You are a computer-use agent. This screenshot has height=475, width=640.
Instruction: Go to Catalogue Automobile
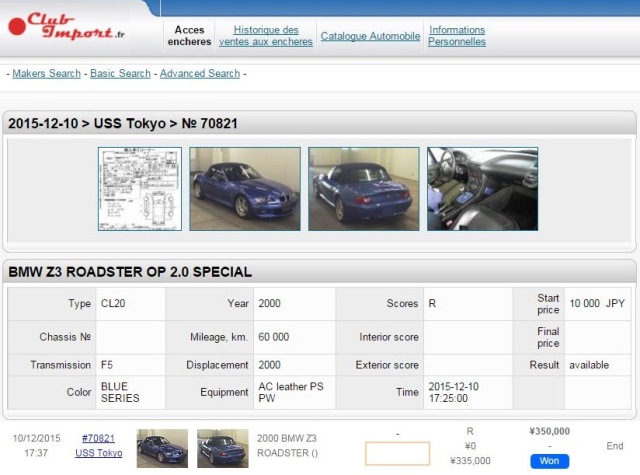click(x=370, y=36)
